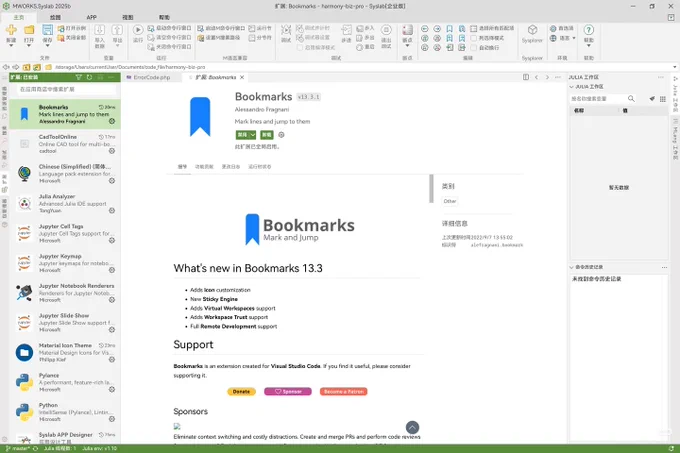Click the navigate forward arrow in path bar

[x=16, y=67]
